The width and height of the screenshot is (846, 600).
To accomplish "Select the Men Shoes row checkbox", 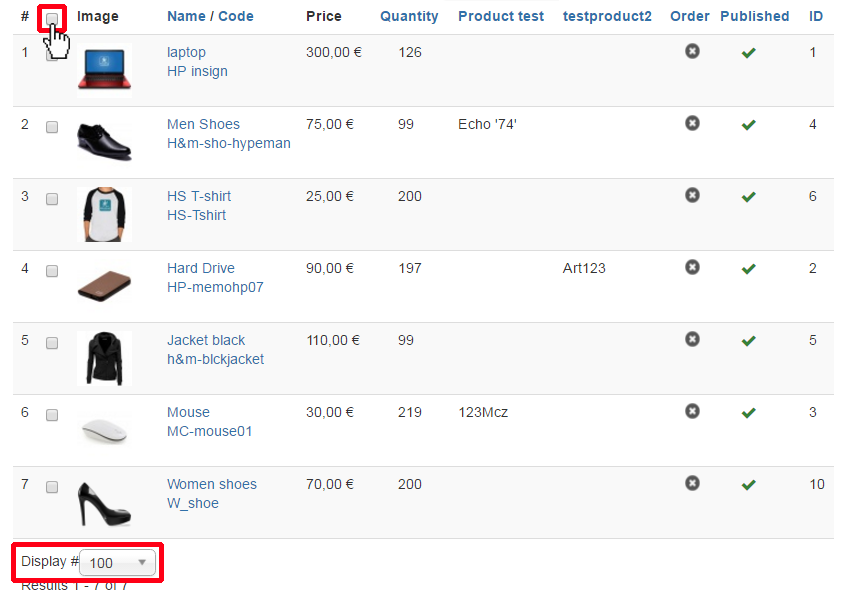I will (x=52, y=127).
